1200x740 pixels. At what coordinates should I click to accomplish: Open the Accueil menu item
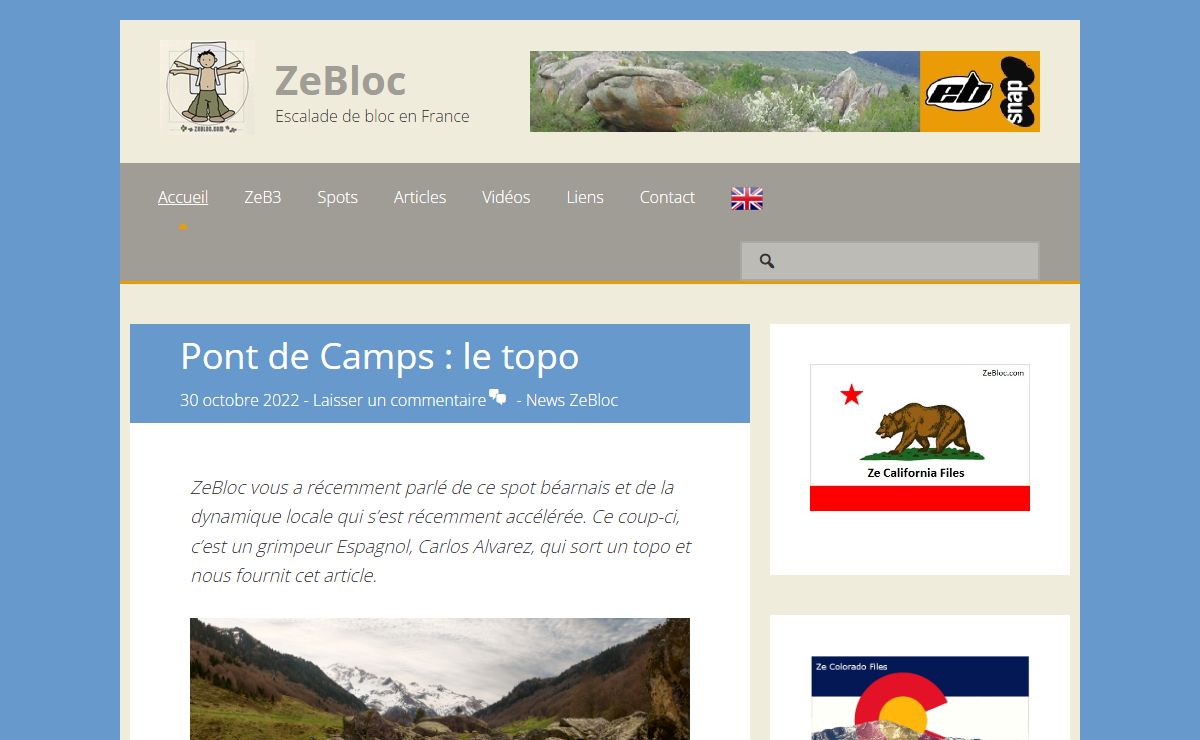coord(183,197)
